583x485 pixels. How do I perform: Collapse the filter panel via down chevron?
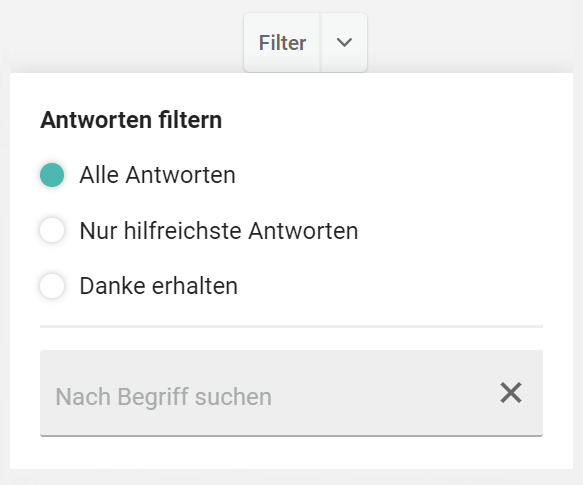pos(344,42)
